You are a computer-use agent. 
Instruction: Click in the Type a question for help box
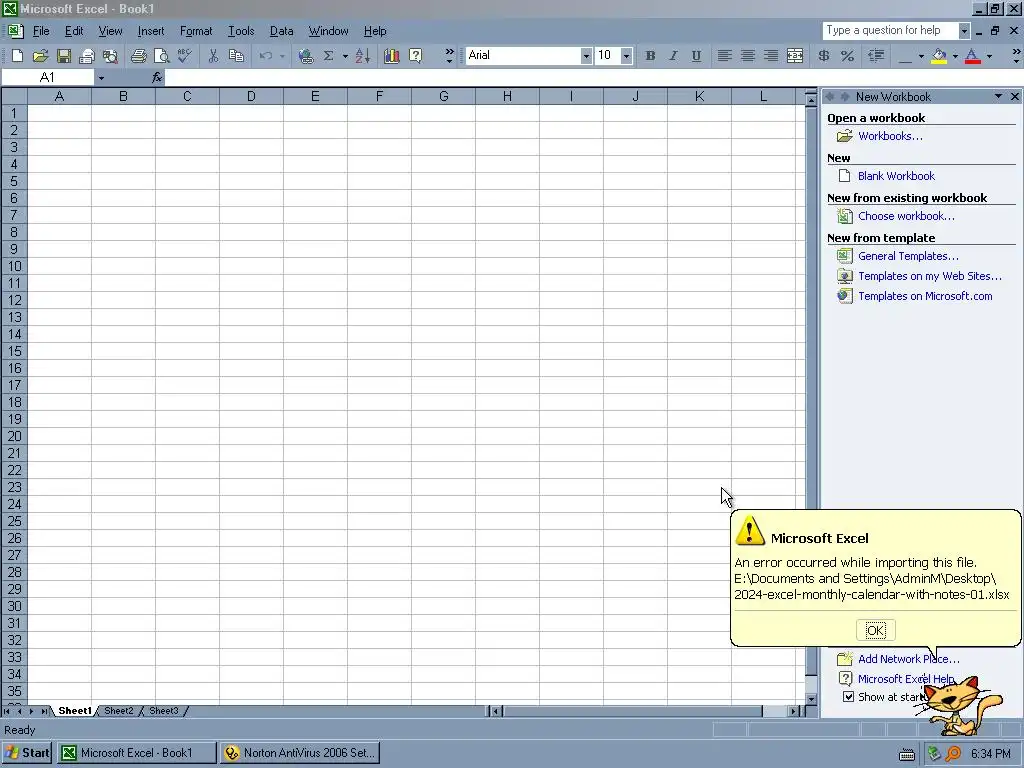tap(890, 31)
